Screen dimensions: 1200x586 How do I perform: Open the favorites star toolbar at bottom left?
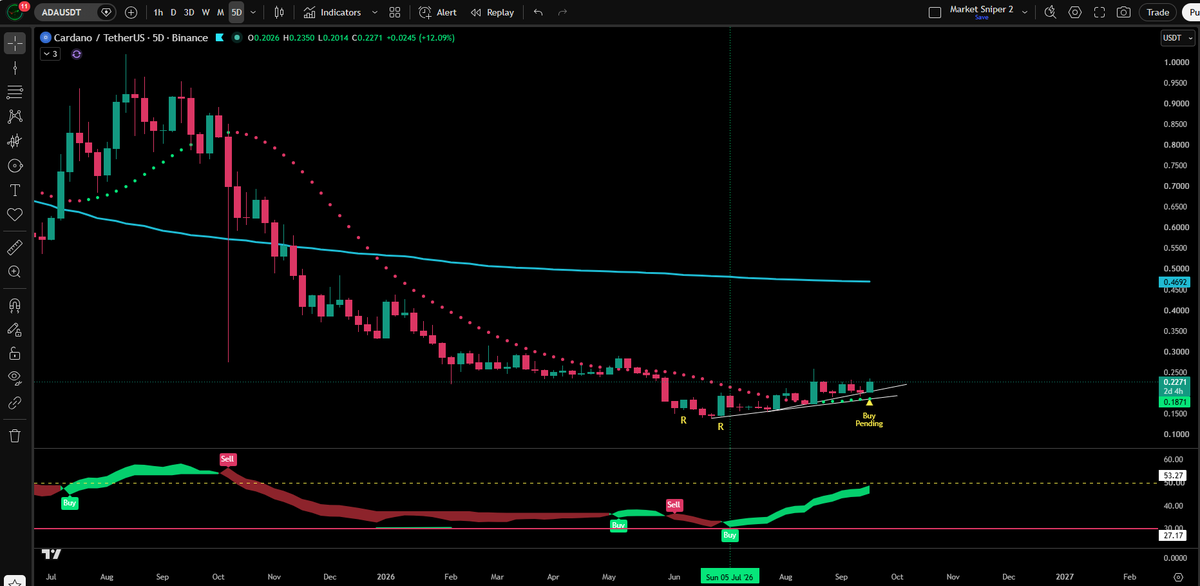tap(15, 579)
